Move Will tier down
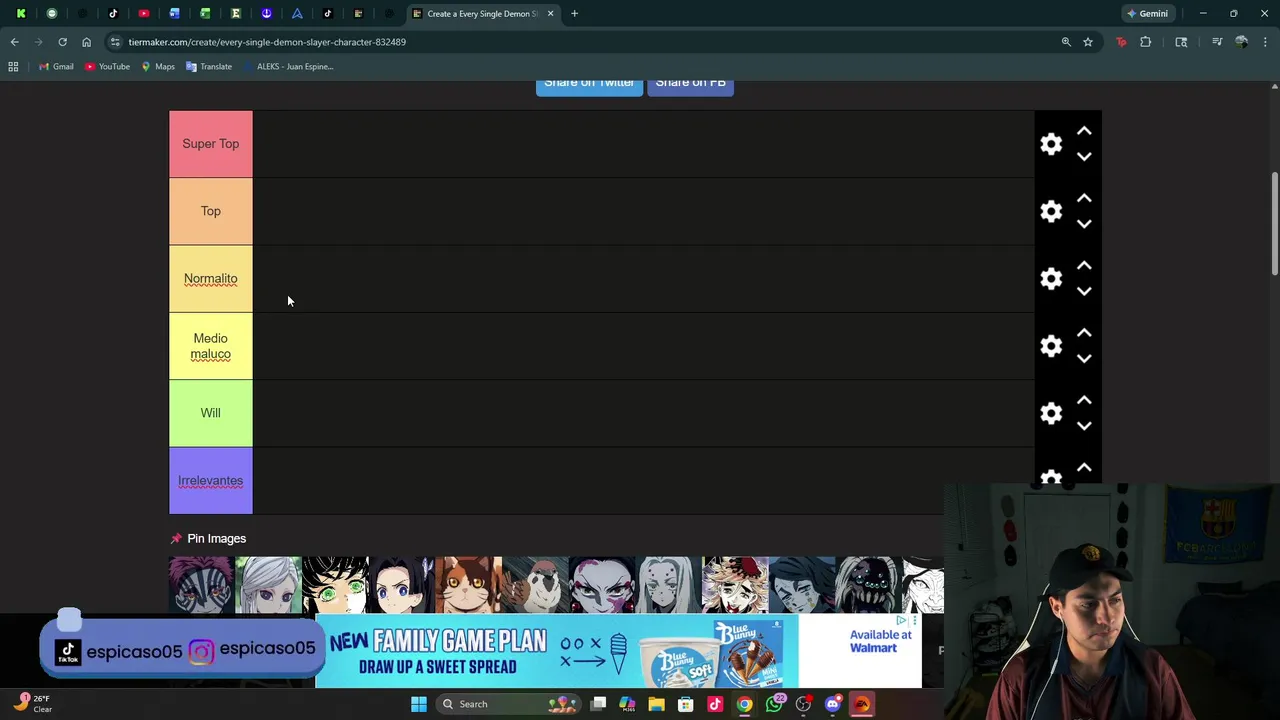The image size is (1280, 720). pos(1084,426)
